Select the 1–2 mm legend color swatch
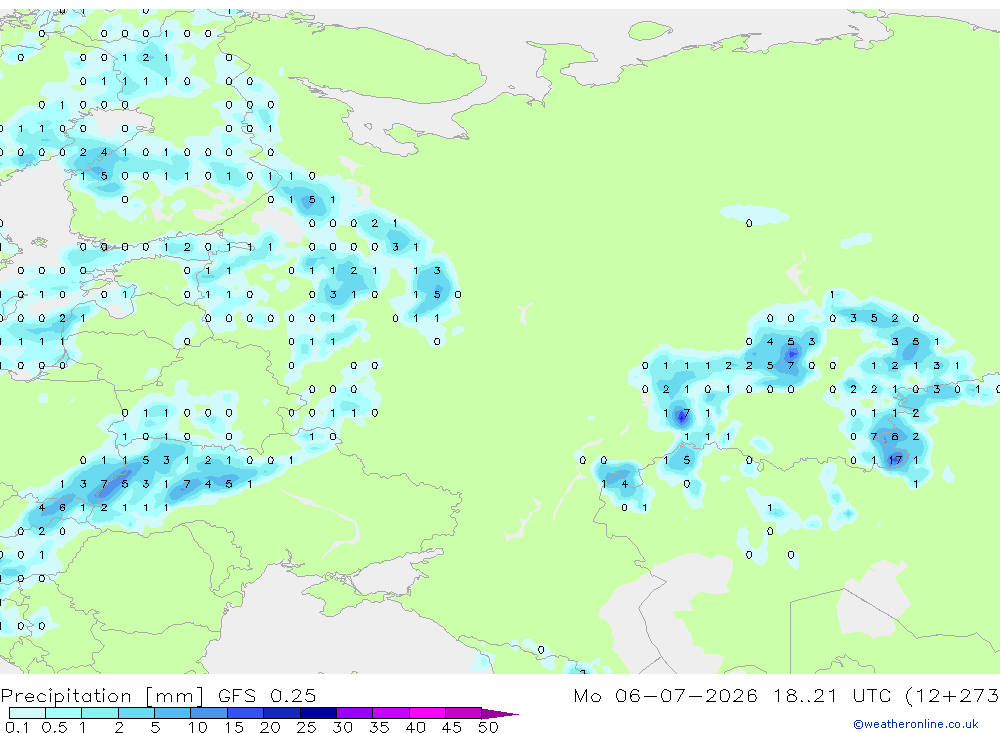Image resolution: width=1000 pixels, height=733 pixels. point(100,713)
